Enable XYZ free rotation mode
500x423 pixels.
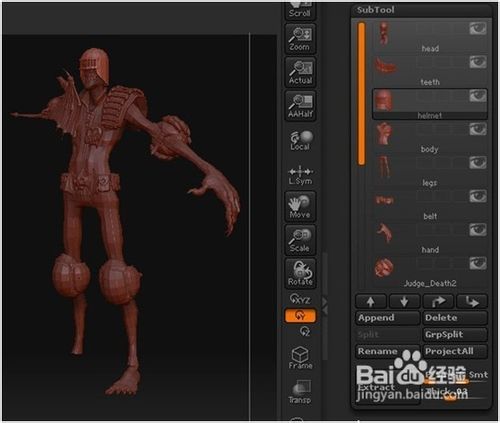tap(300, 299)
